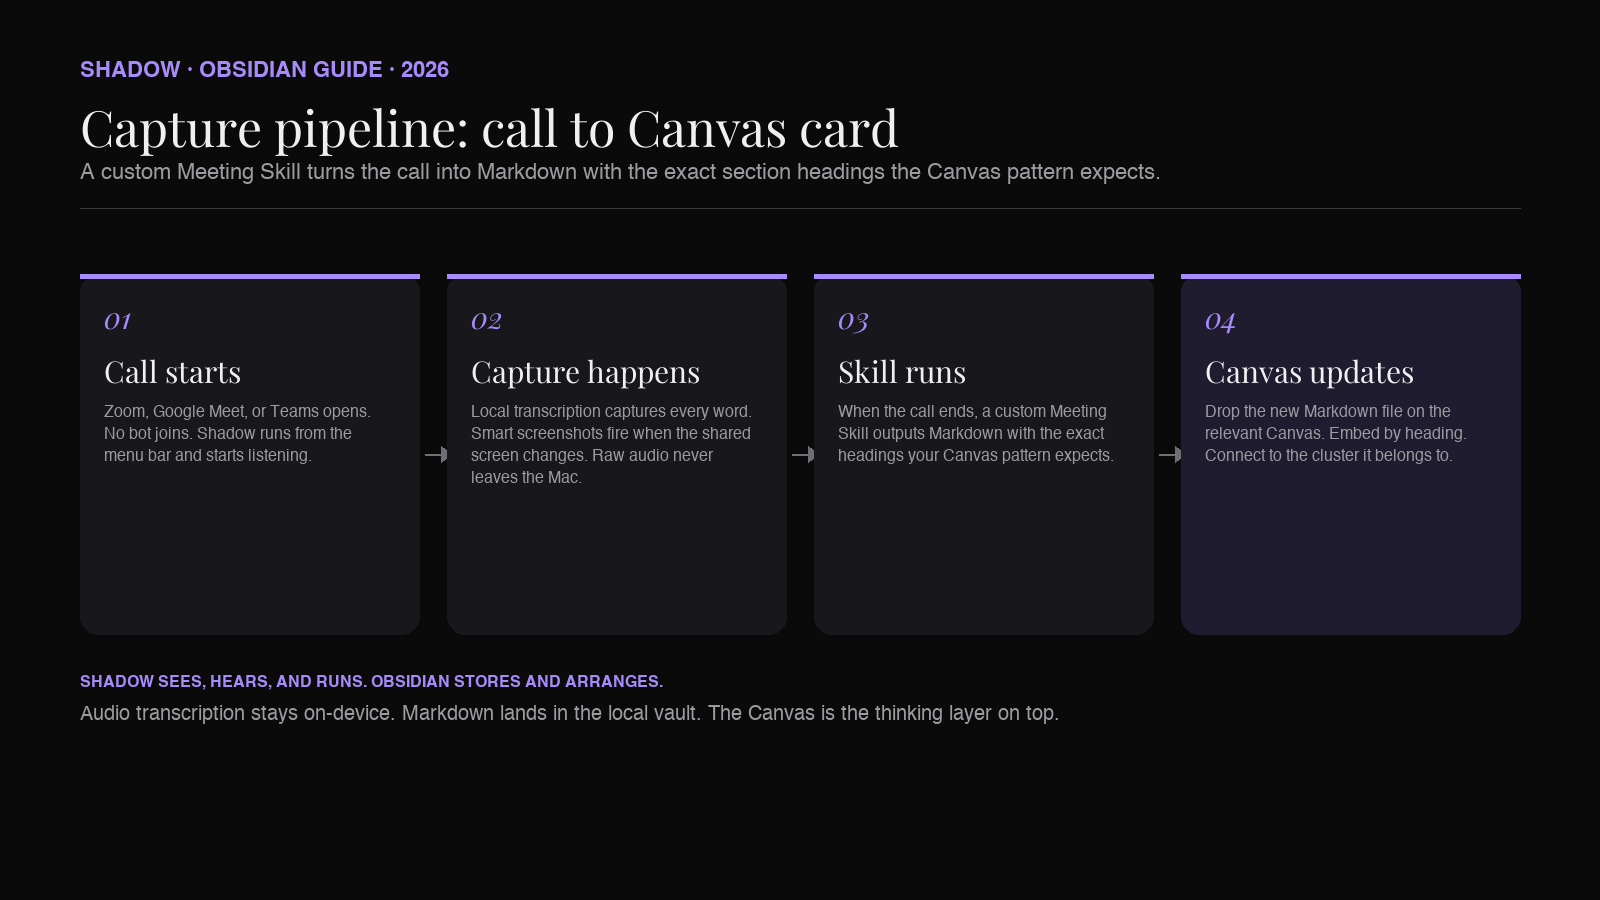Viewport: 1600px width, 900px height.
Task: Select the 'Canvas updates' heading
Action: 1309,372
